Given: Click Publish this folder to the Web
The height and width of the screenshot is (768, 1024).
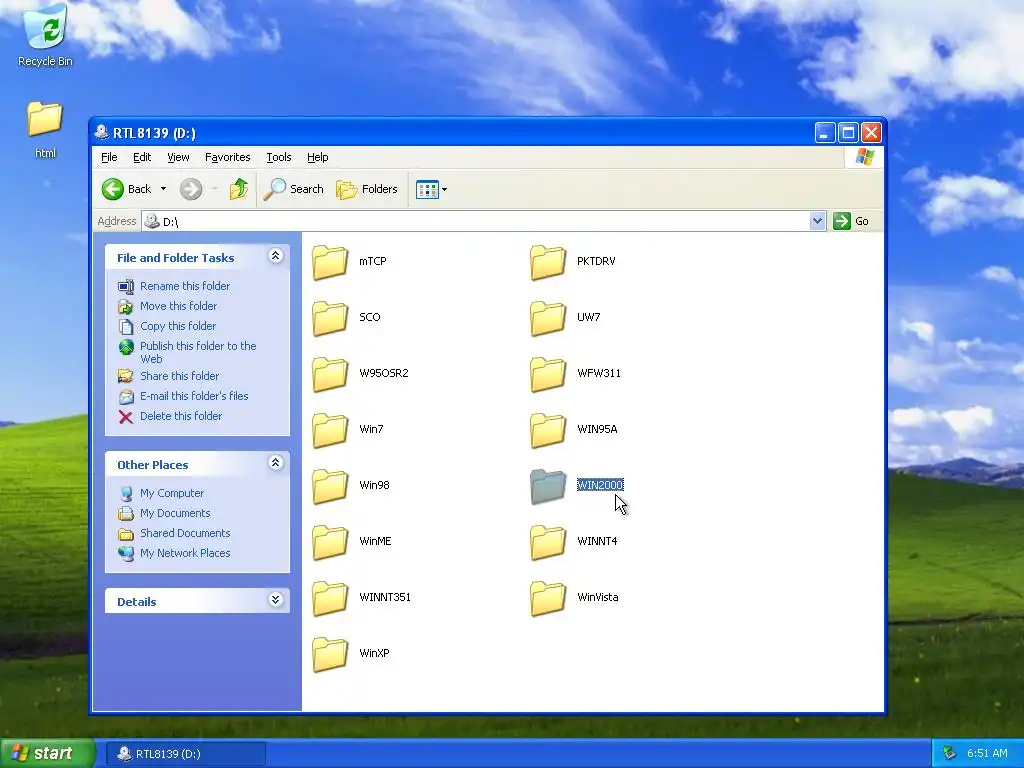Looking at the screenshot, I should pos(198,352).
